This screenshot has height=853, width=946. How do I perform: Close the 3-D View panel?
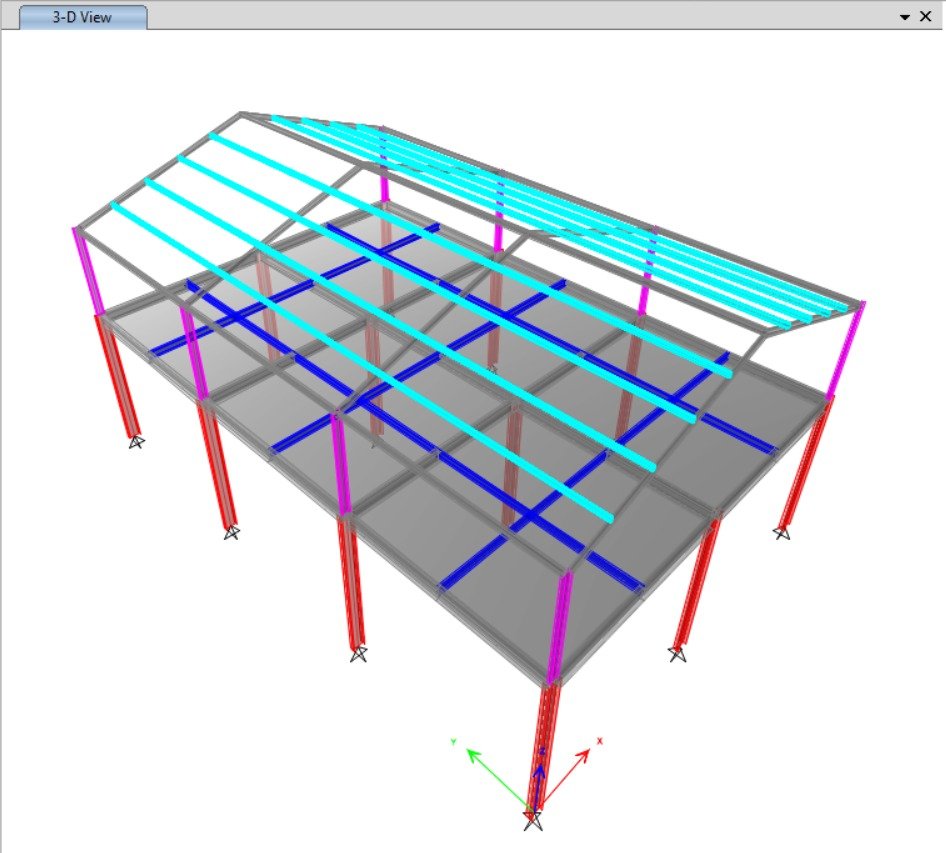pyautogui.click(x=925, y=17)
